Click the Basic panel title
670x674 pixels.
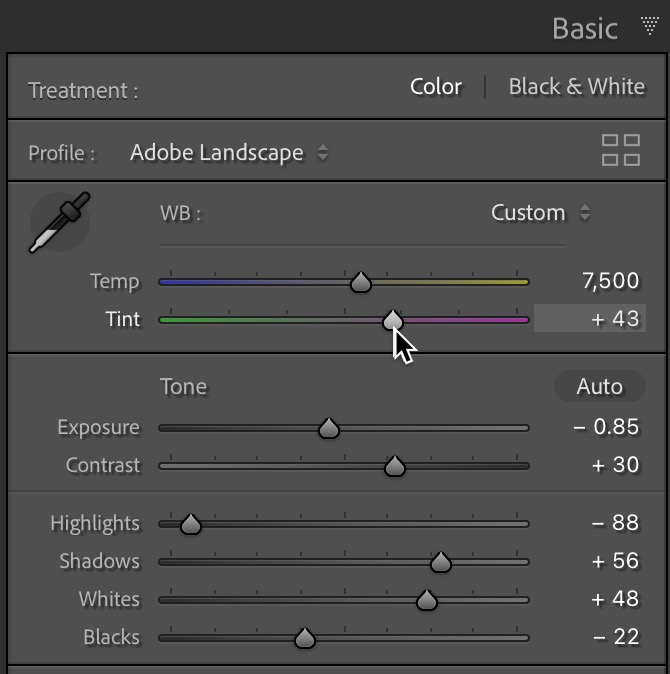point(584,29)
